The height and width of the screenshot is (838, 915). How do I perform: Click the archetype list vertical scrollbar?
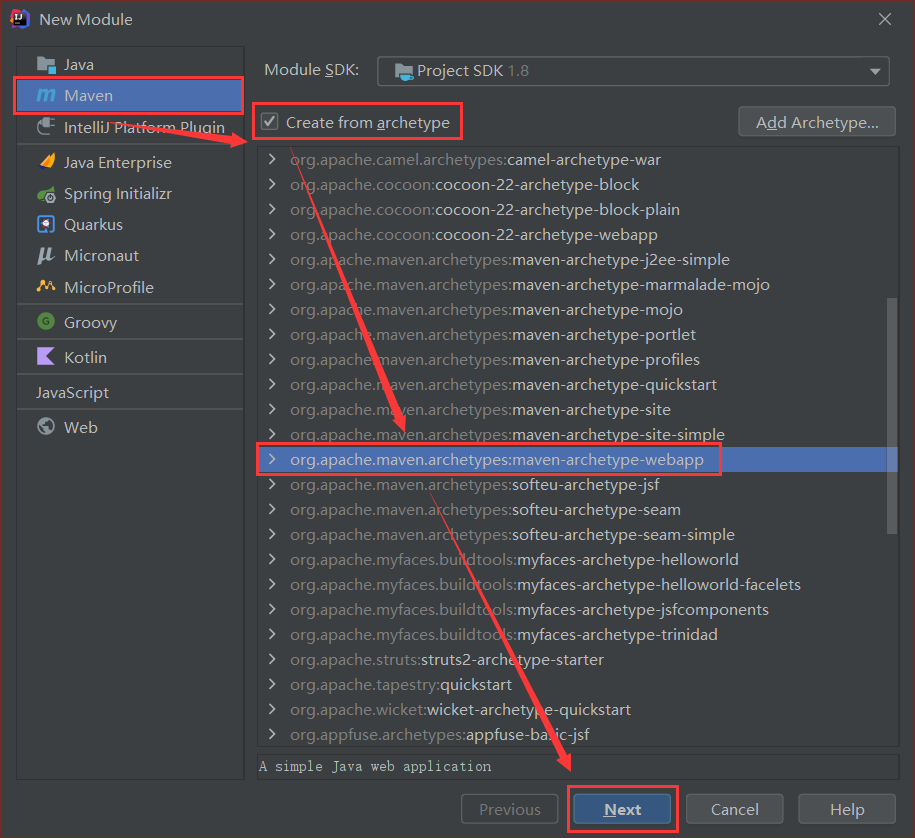891,415
